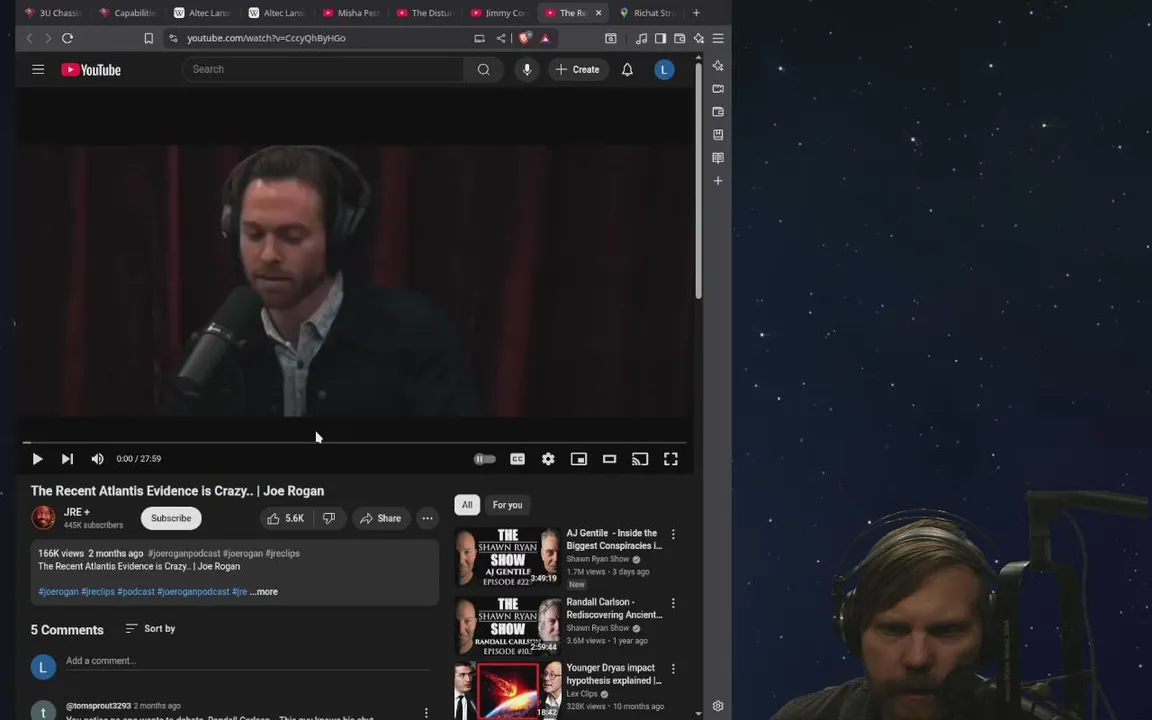The width and height of the screenshot is (1152, 720).
Task: Click the Add a comment field
Action: (248, 660)
